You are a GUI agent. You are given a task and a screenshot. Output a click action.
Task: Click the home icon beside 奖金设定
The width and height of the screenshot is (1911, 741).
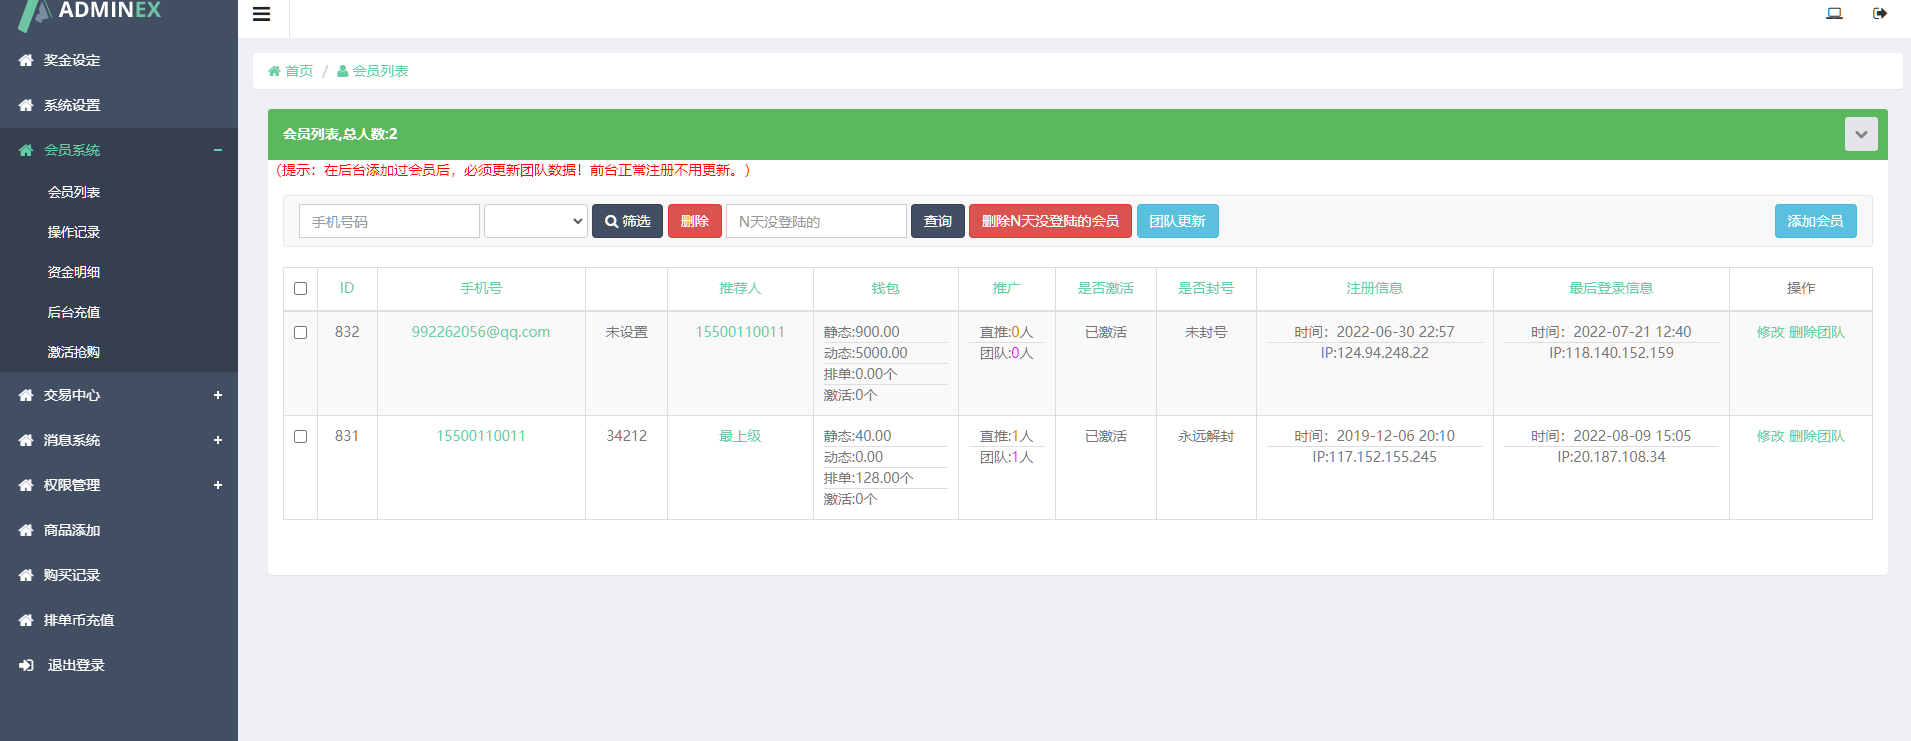pos(26,61)
